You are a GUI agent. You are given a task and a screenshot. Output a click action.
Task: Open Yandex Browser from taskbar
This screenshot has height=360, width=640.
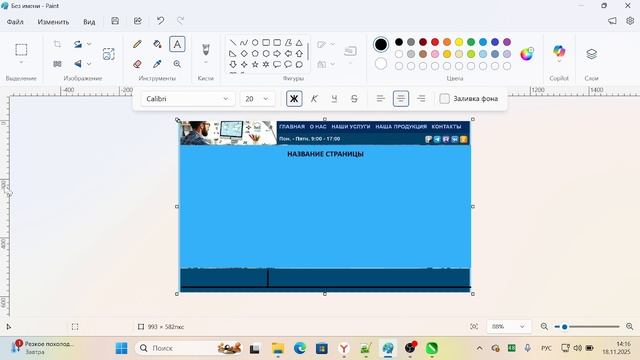(344, 348)
